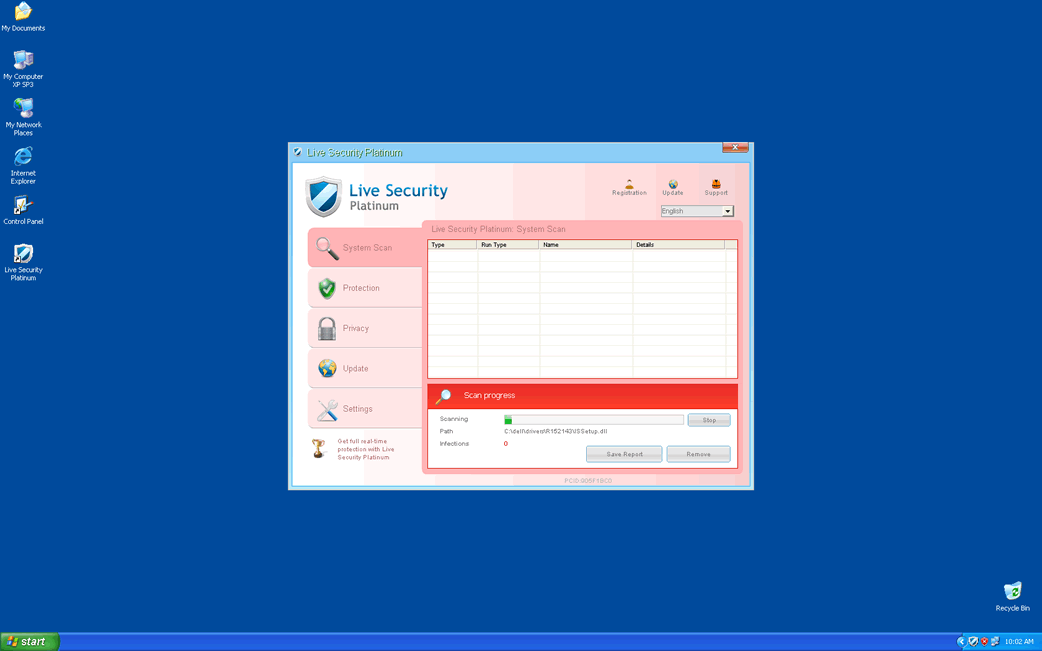Open the Control Panel desktop icon
The height and width of the screenshot is (651, 1042).
[x=23, y=207]
